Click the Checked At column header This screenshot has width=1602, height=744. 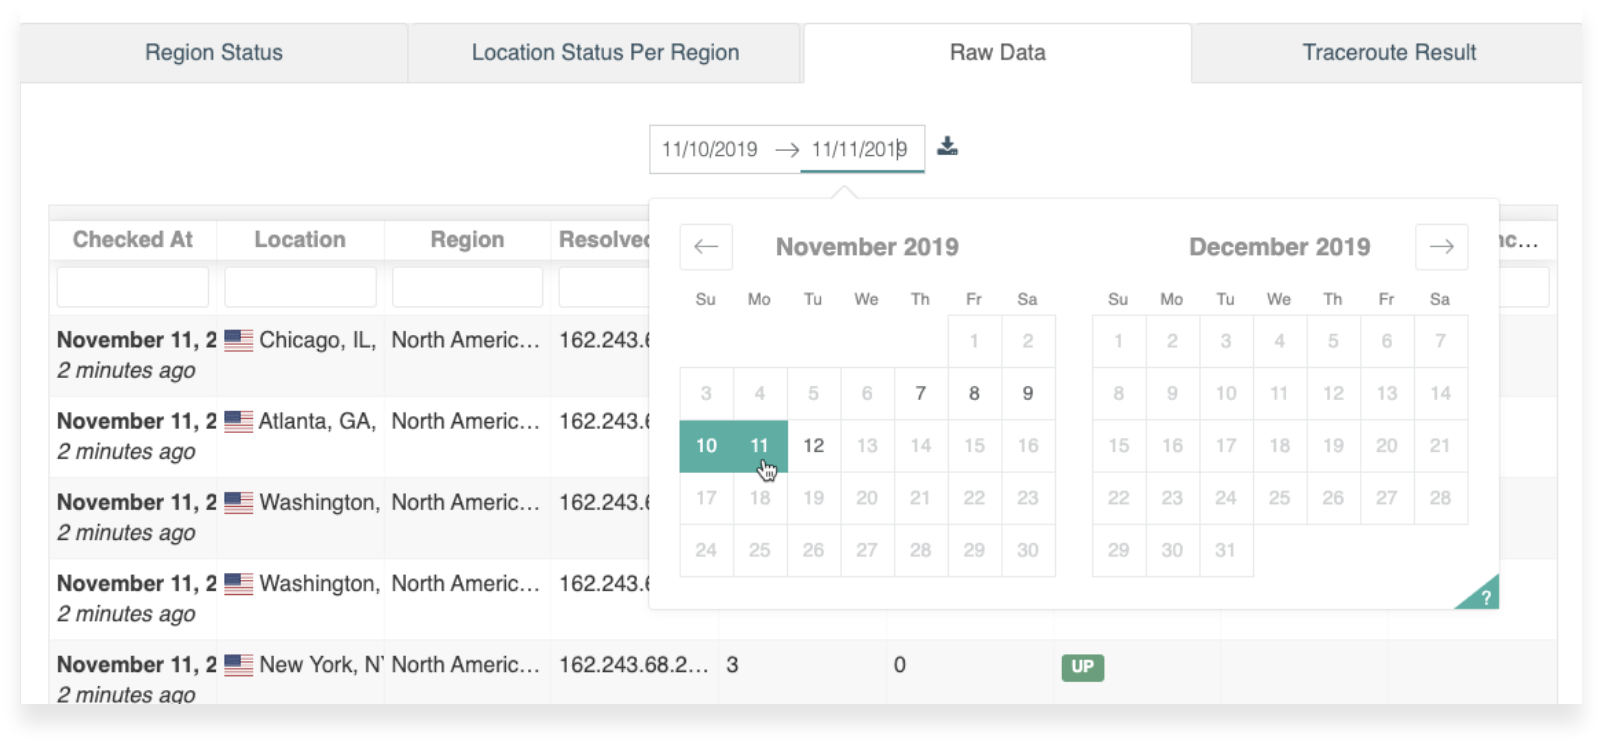[x=133, y=240]
